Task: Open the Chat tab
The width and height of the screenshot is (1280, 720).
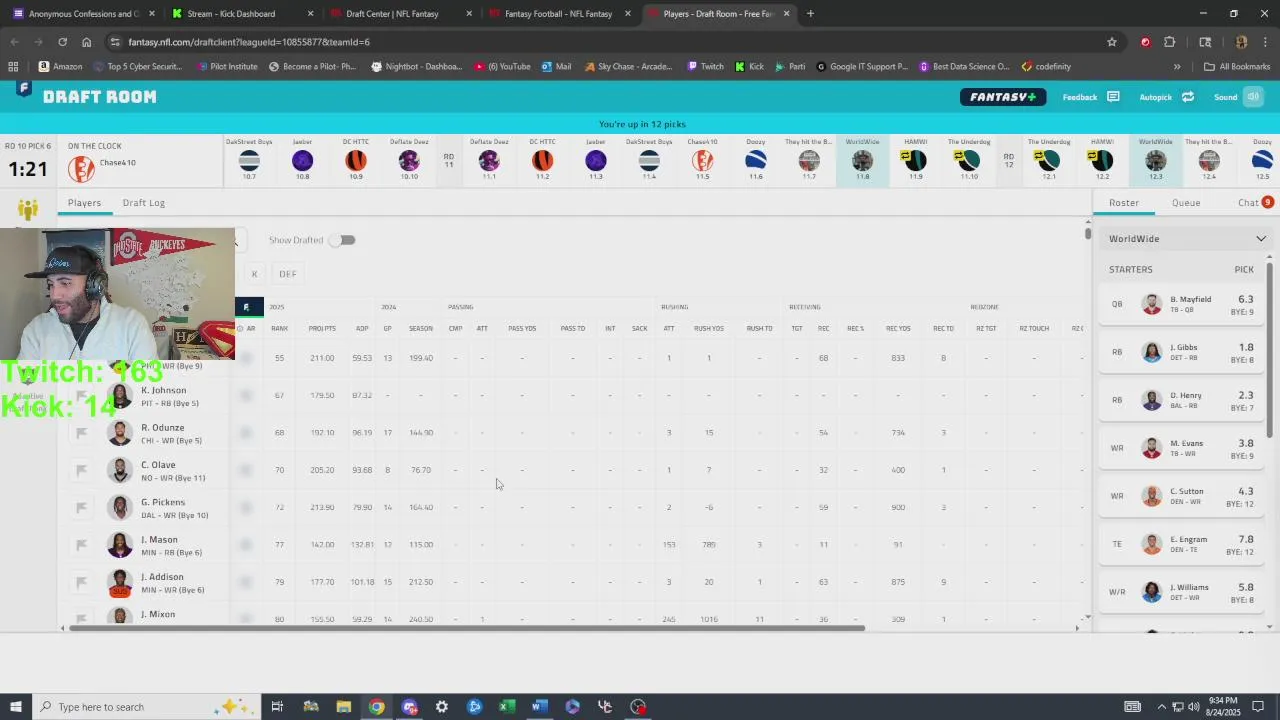Action: tap(1248, 203)
